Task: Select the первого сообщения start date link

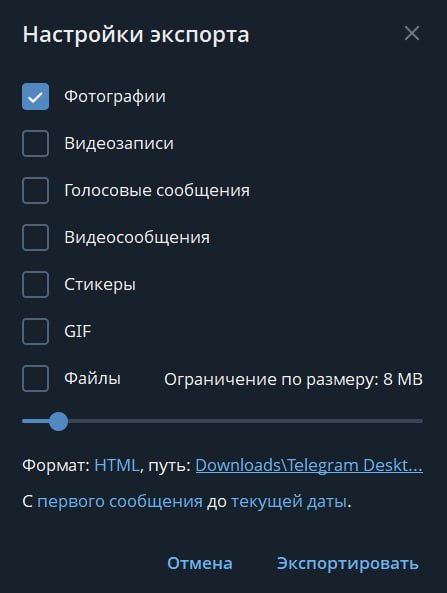Action: coord(120,501)
